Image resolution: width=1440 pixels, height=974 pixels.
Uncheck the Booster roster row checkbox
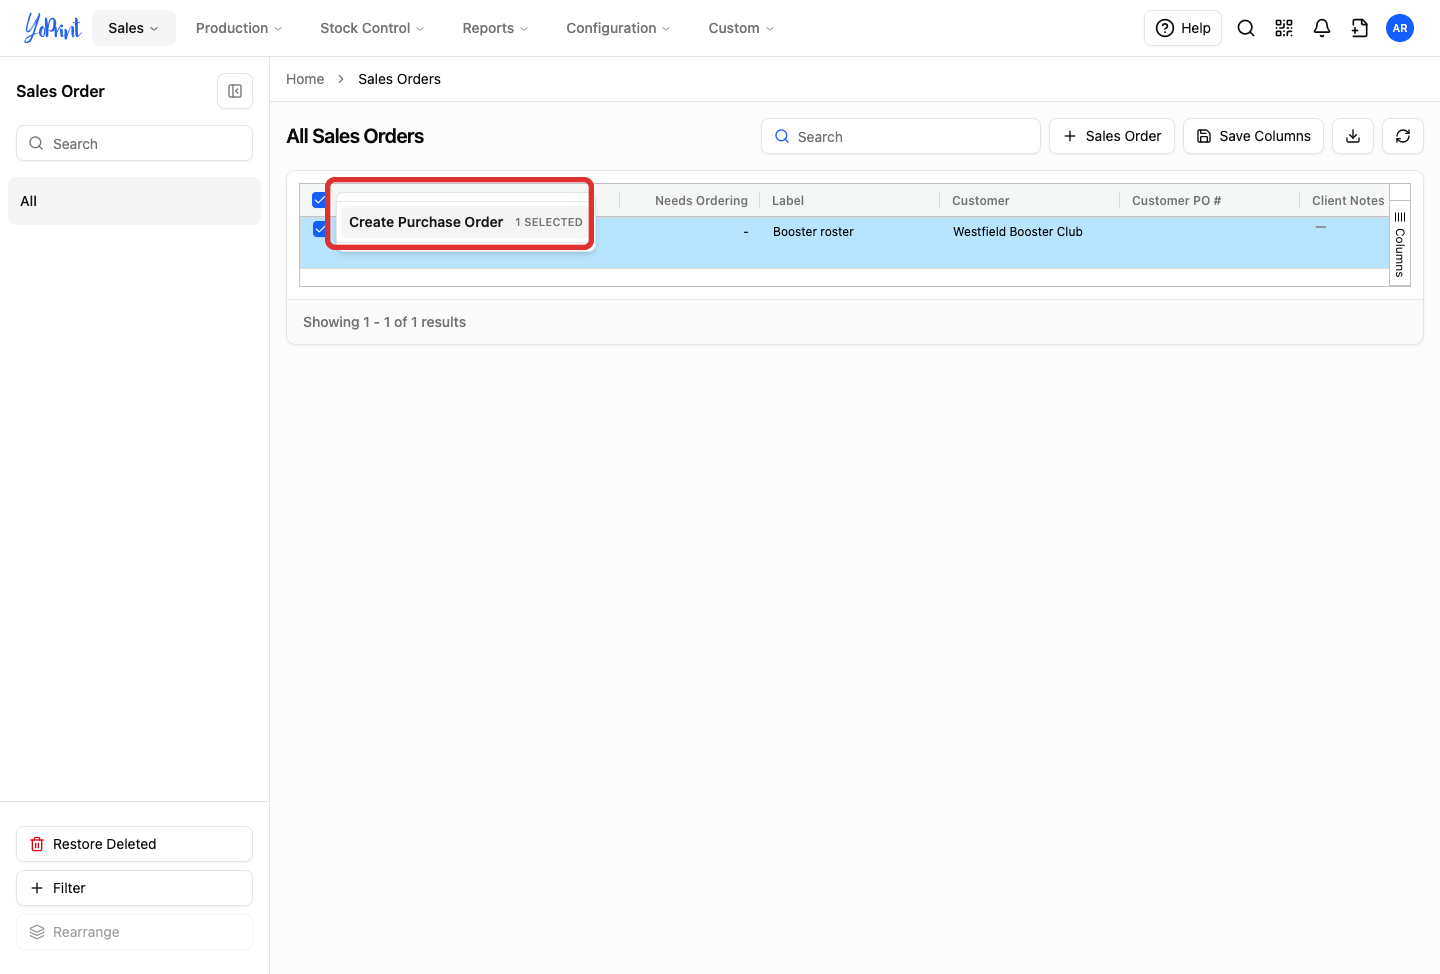[x=319, y=229]
